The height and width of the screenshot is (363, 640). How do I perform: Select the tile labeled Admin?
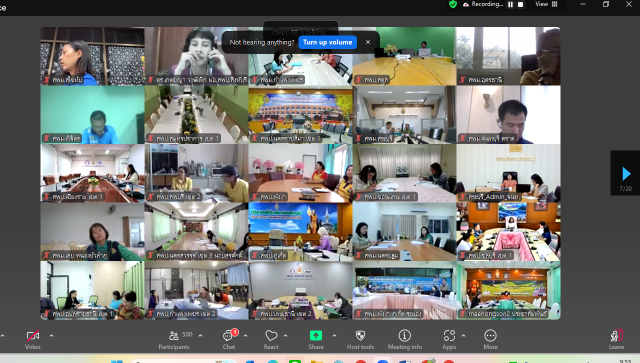(x=508, y=173)
